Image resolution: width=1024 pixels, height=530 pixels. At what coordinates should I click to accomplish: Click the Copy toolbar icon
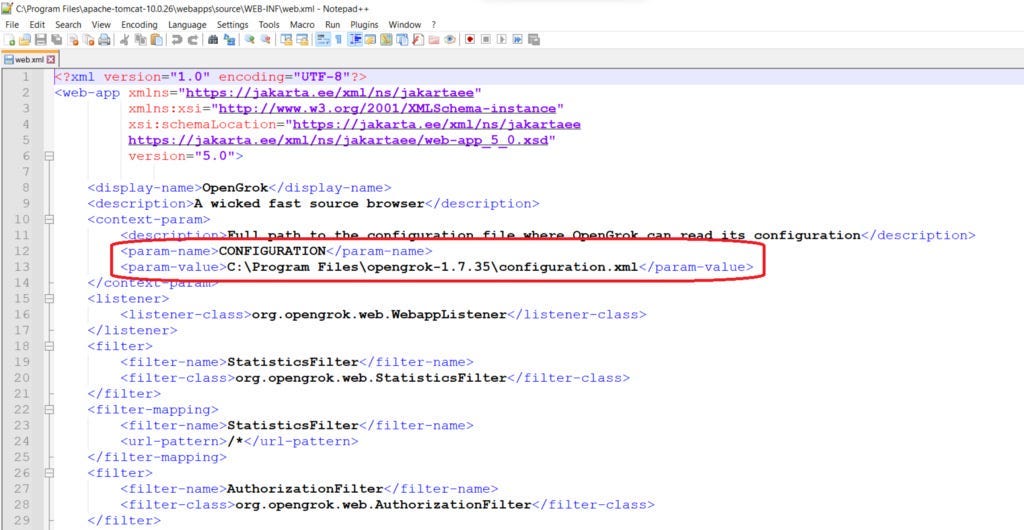coord(140,40)
